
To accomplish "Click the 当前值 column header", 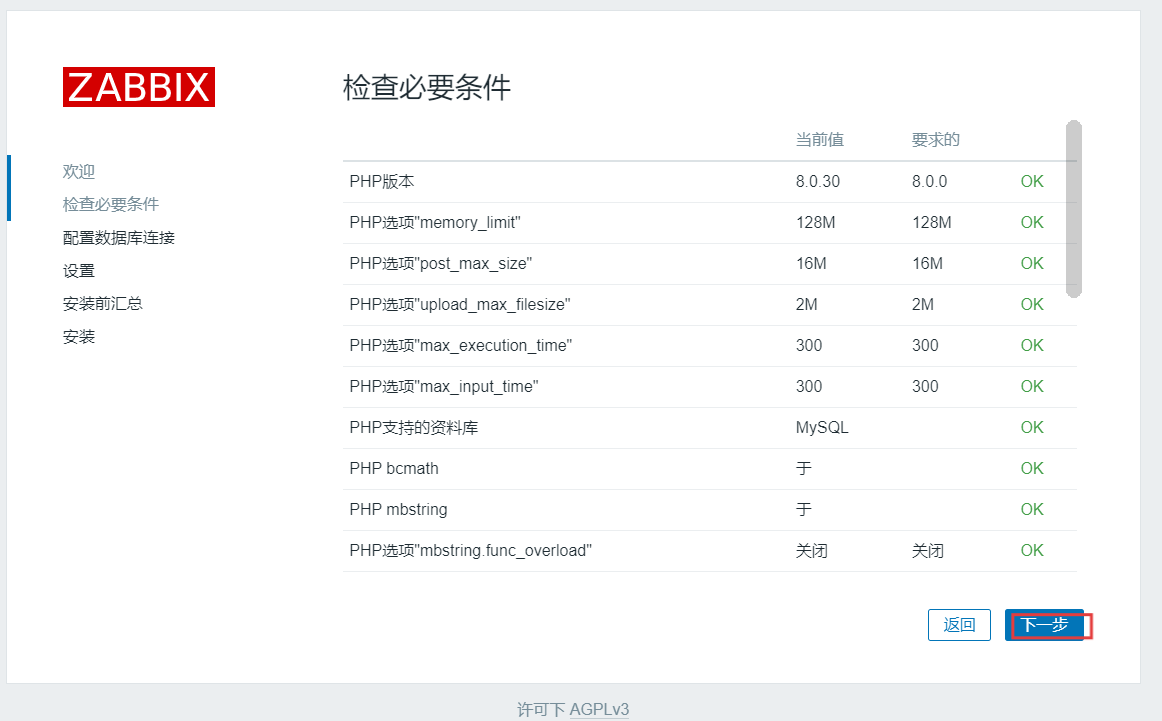I will pos(820,140).
